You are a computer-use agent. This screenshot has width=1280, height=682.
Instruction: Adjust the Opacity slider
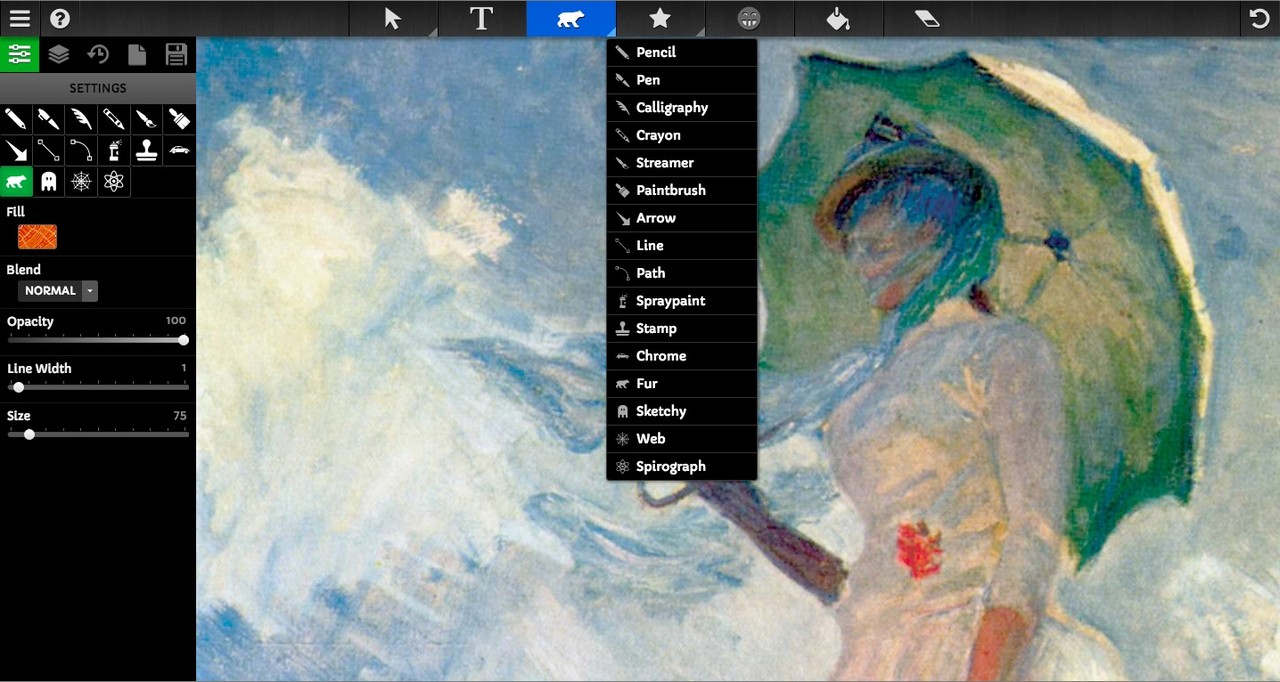point(183,340)
